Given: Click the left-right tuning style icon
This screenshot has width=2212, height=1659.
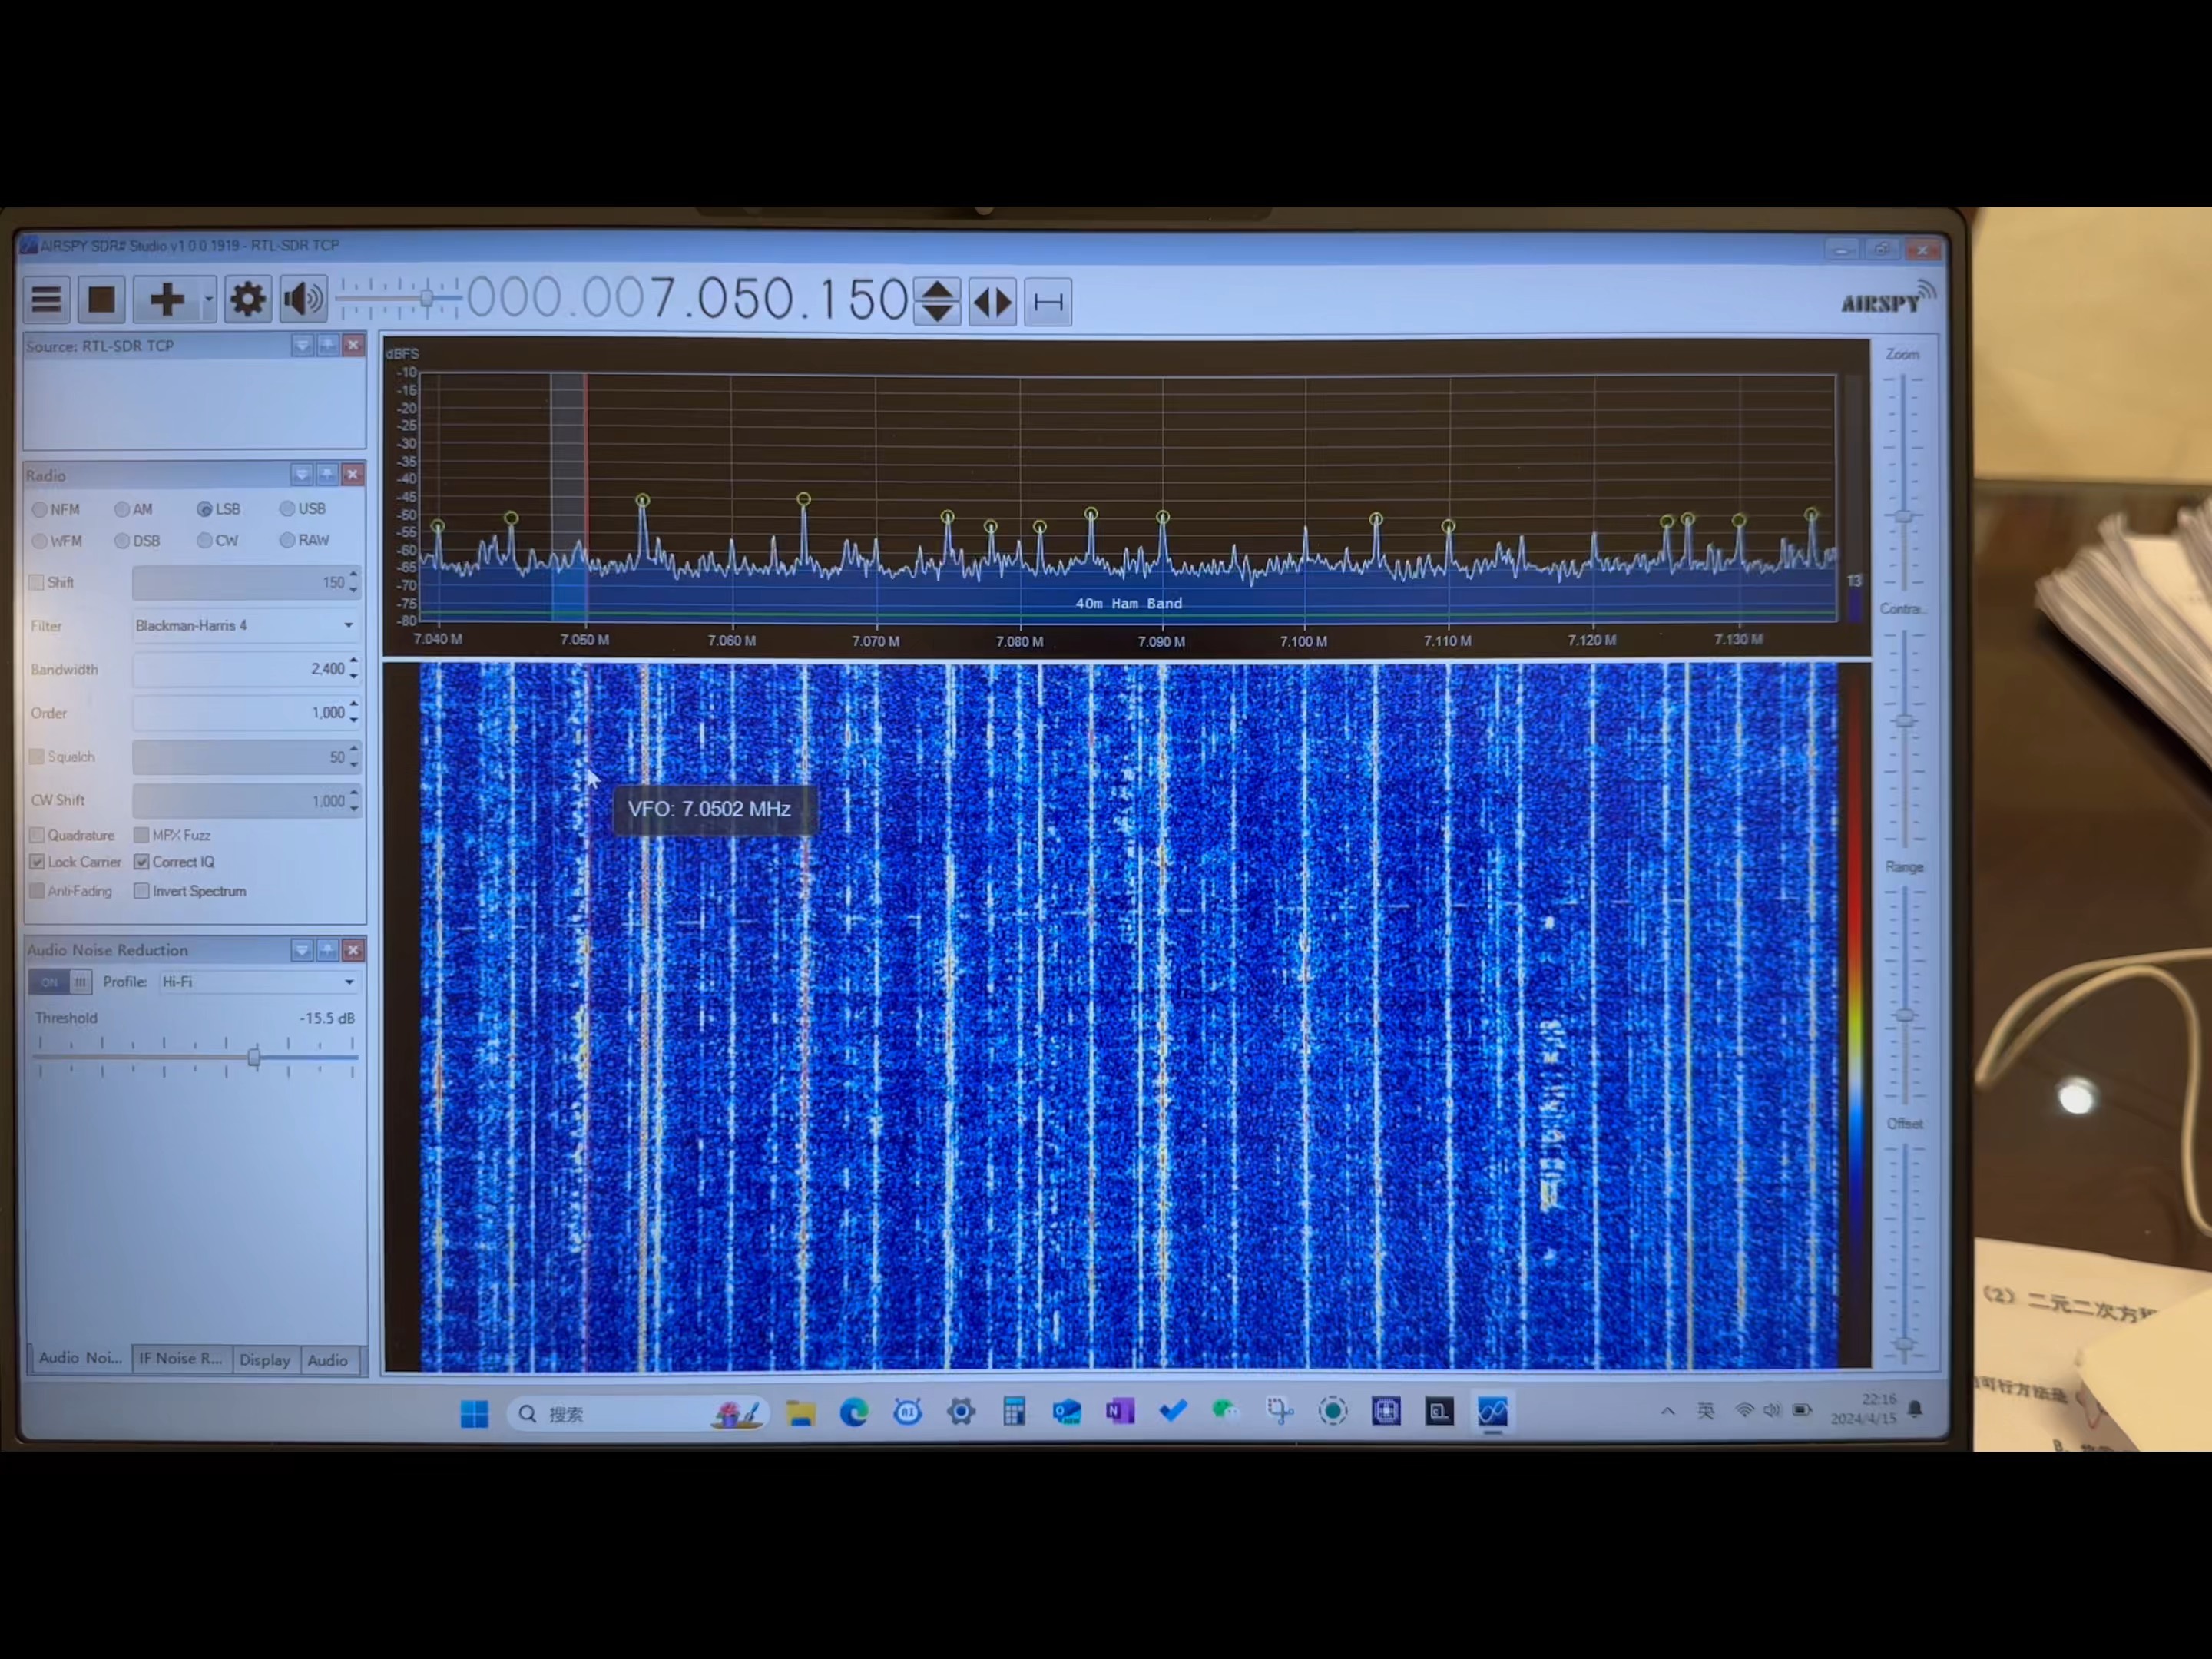Looking at the screenshot, I should pyautogui.click(x=992, y=302).
